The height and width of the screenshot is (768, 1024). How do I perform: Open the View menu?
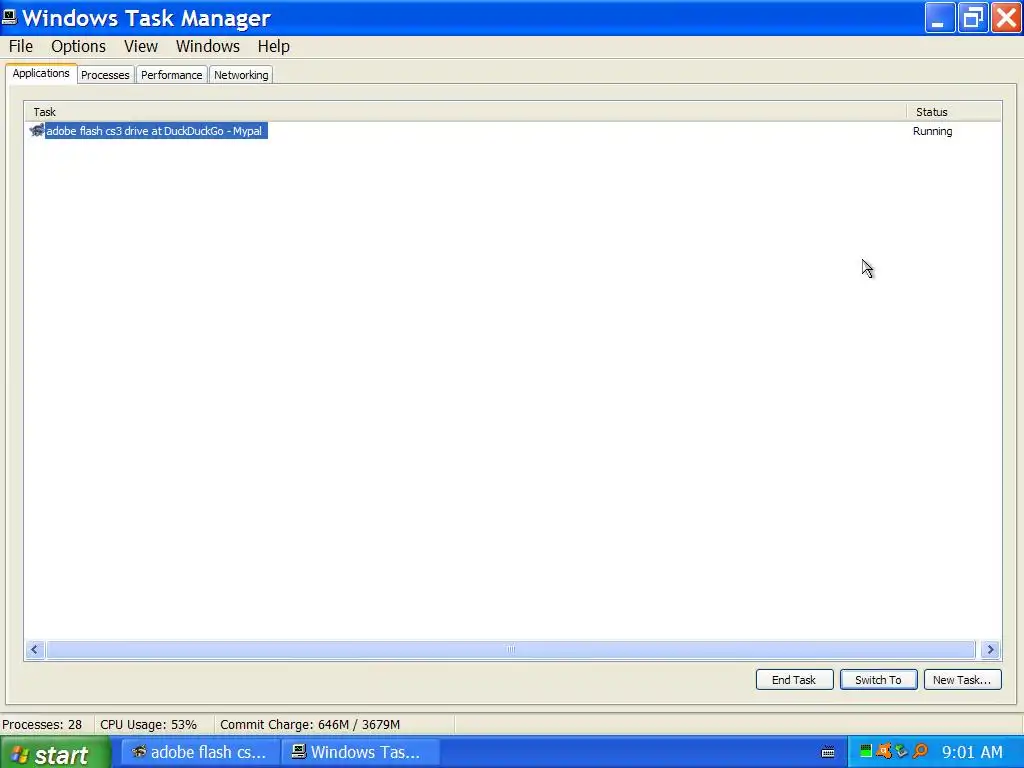click(x=141, y=46)
